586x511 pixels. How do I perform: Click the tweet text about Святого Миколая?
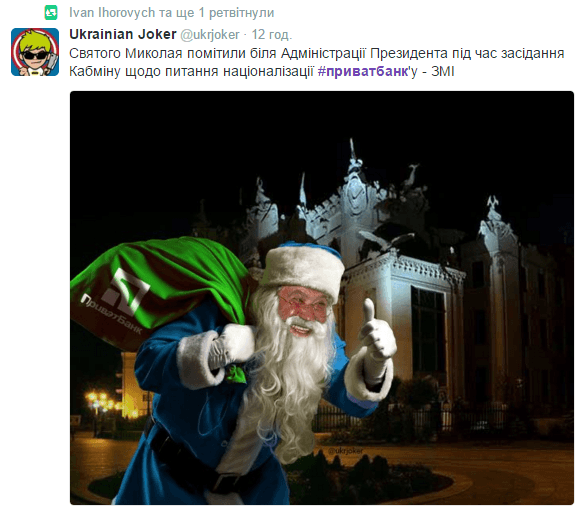point(316,62)
